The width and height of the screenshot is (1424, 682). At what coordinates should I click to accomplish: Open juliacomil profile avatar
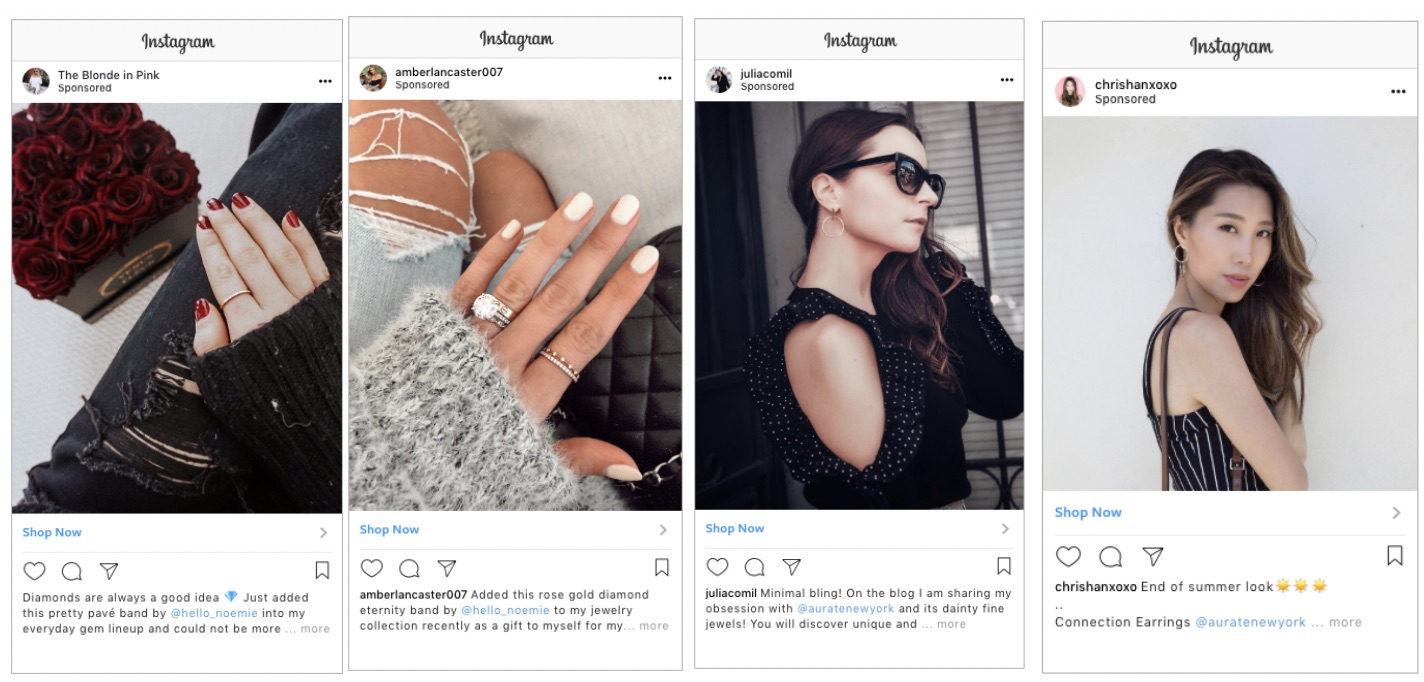click(x=719, y=80)
